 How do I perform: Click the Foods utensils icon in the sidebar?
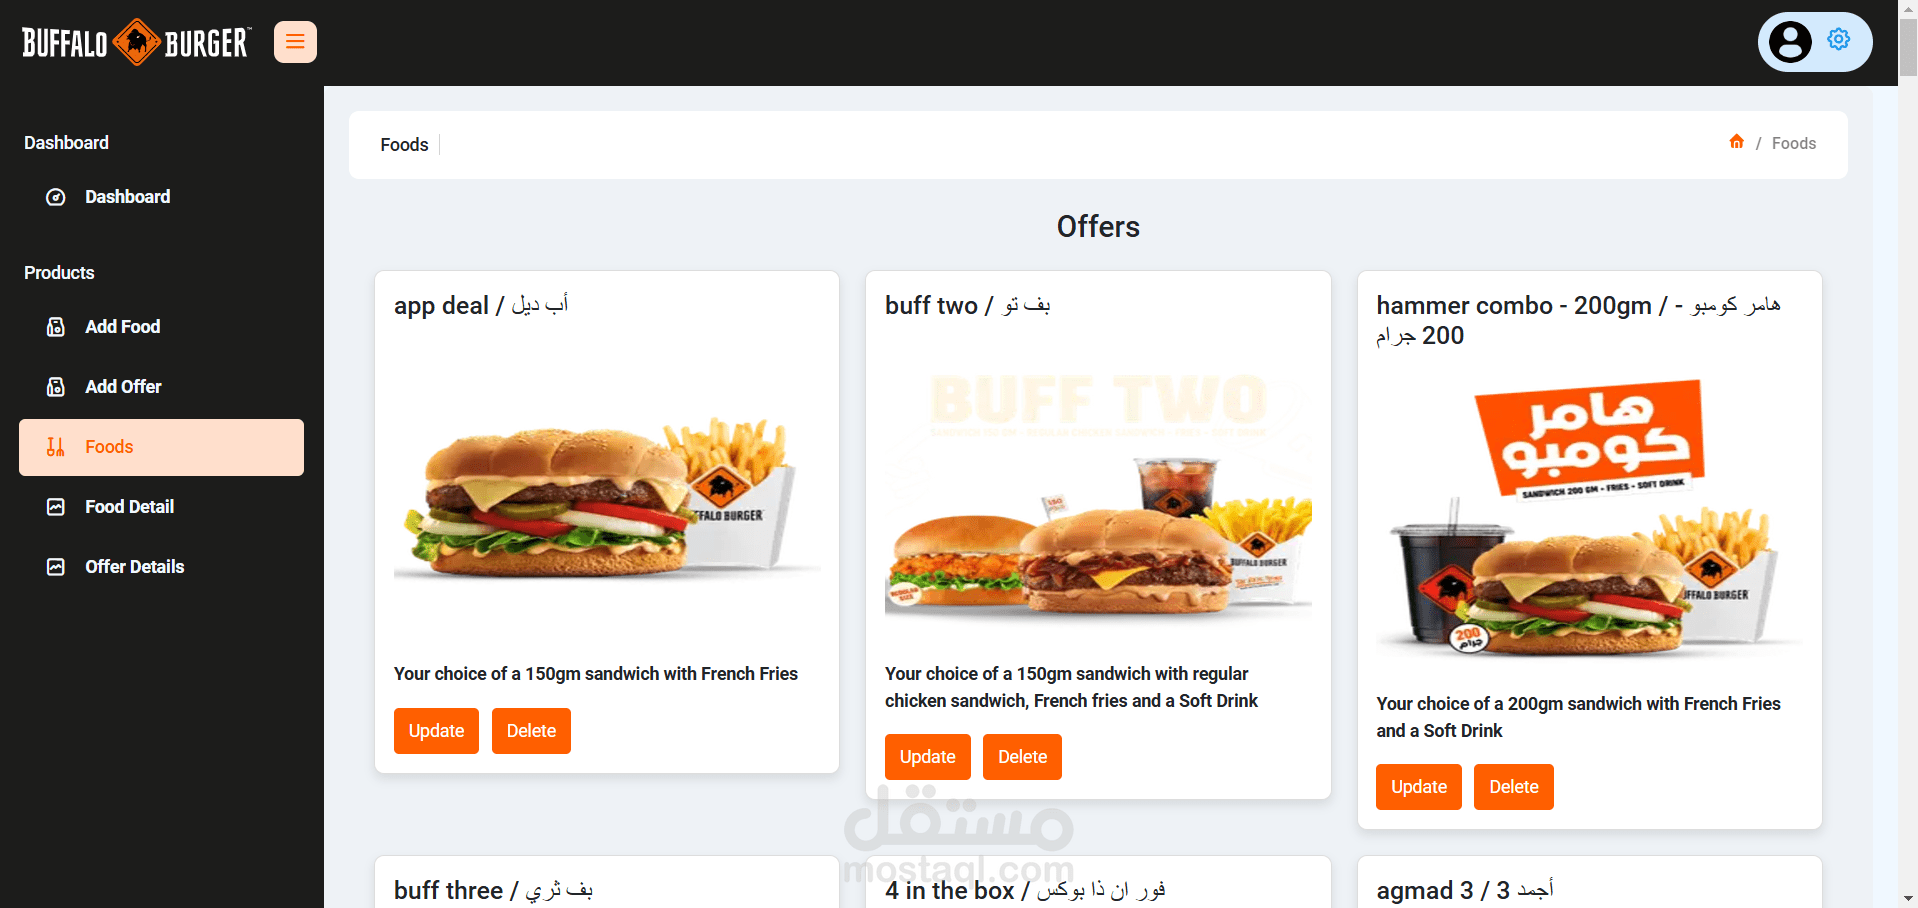coord(56,447)
